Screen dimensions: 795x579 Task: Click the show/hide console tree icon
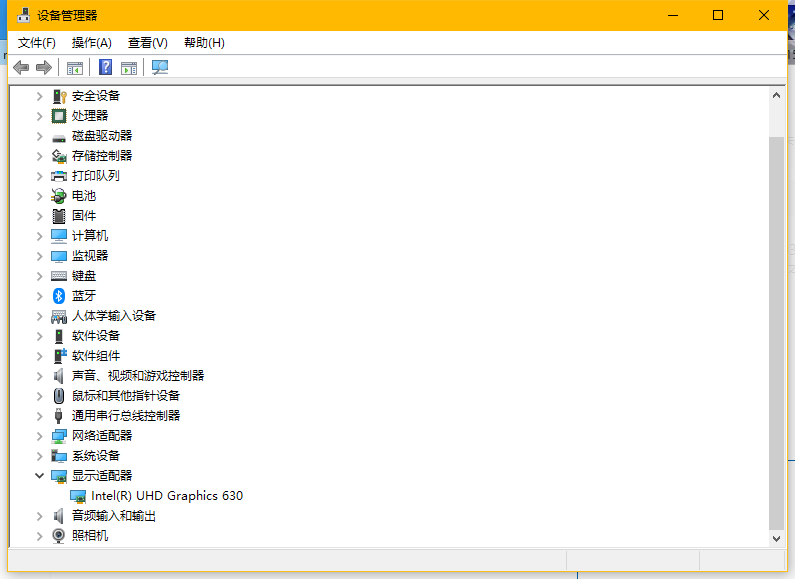tap(75, 67)
